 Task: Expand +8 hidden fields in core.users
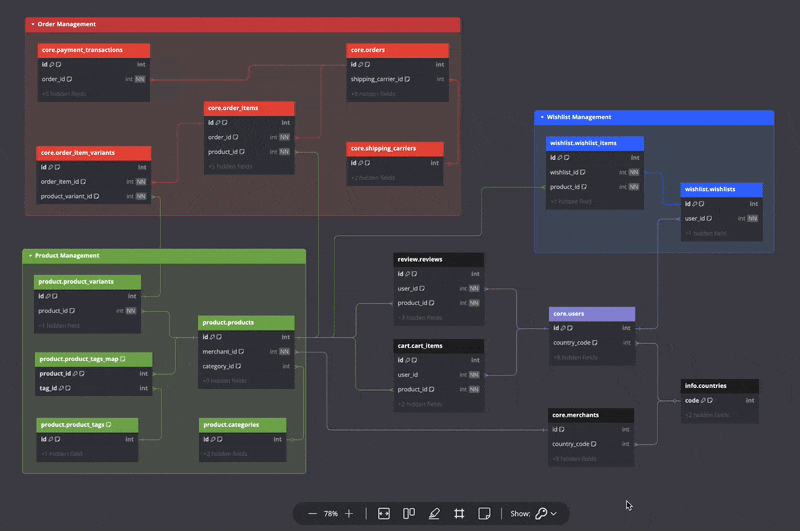575,358
